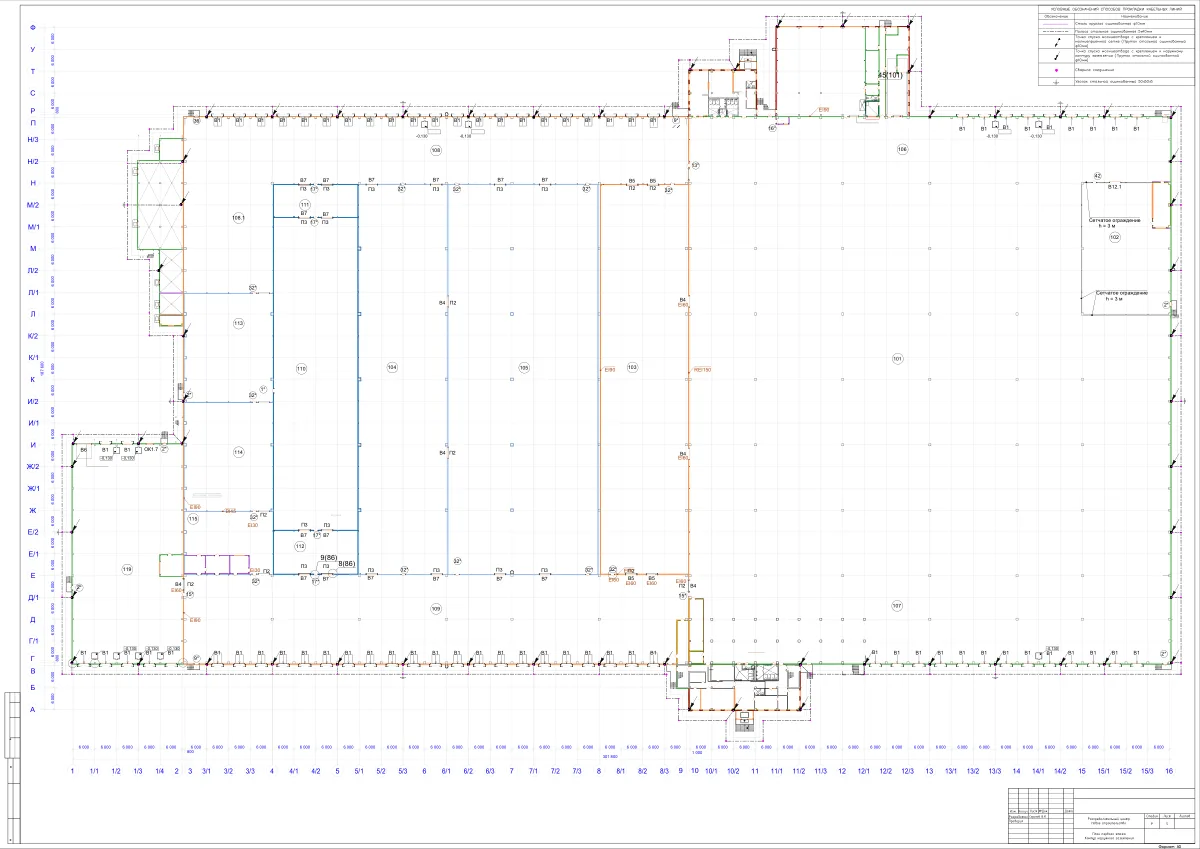The height and width of the screenshot is (849, 1200).
Task: Click the magenta dot symbol in the legend table
Action: tap(1056, 71)
